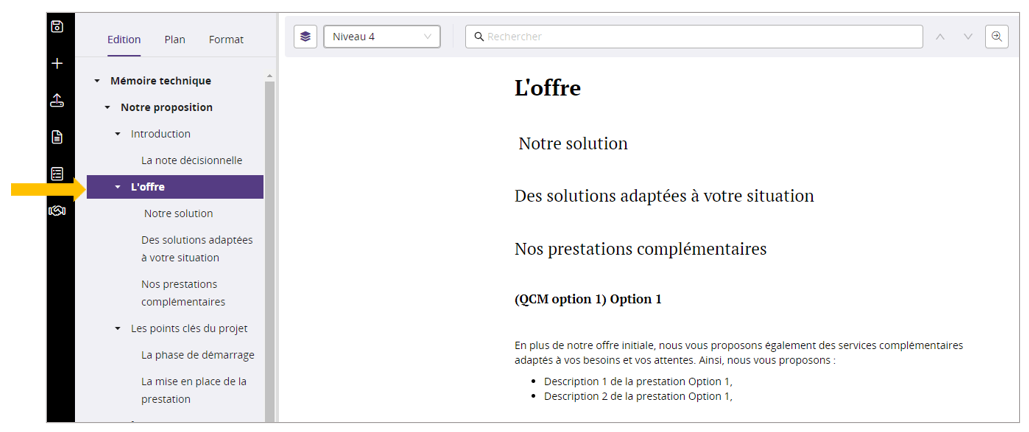Click the layers icon in top toolbar

tap(306, 37)
